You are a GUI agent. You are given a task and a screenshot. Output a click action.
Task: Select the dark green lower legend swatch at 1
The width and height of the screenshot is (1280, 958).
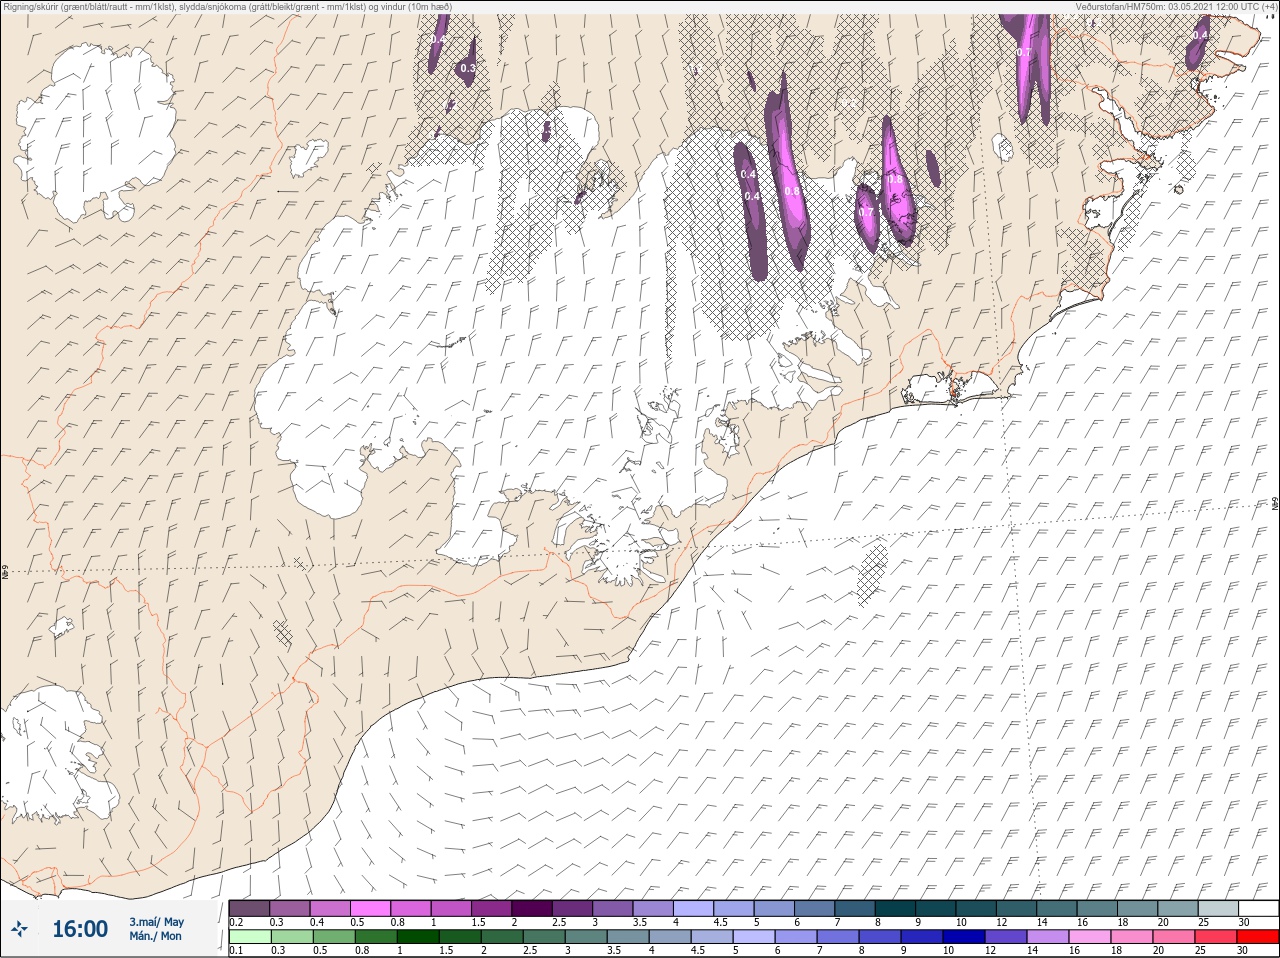pos(418,937)
